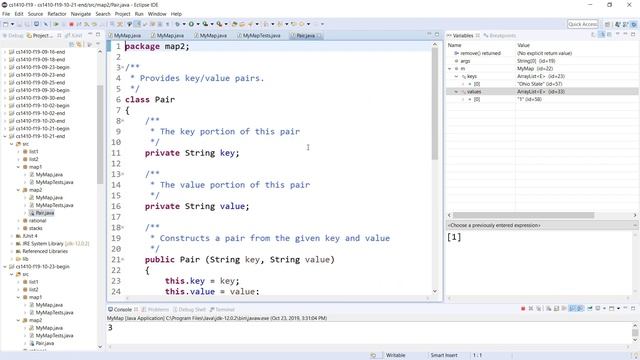
Task: Click the Pin Console icon
Action: (590, 309)
